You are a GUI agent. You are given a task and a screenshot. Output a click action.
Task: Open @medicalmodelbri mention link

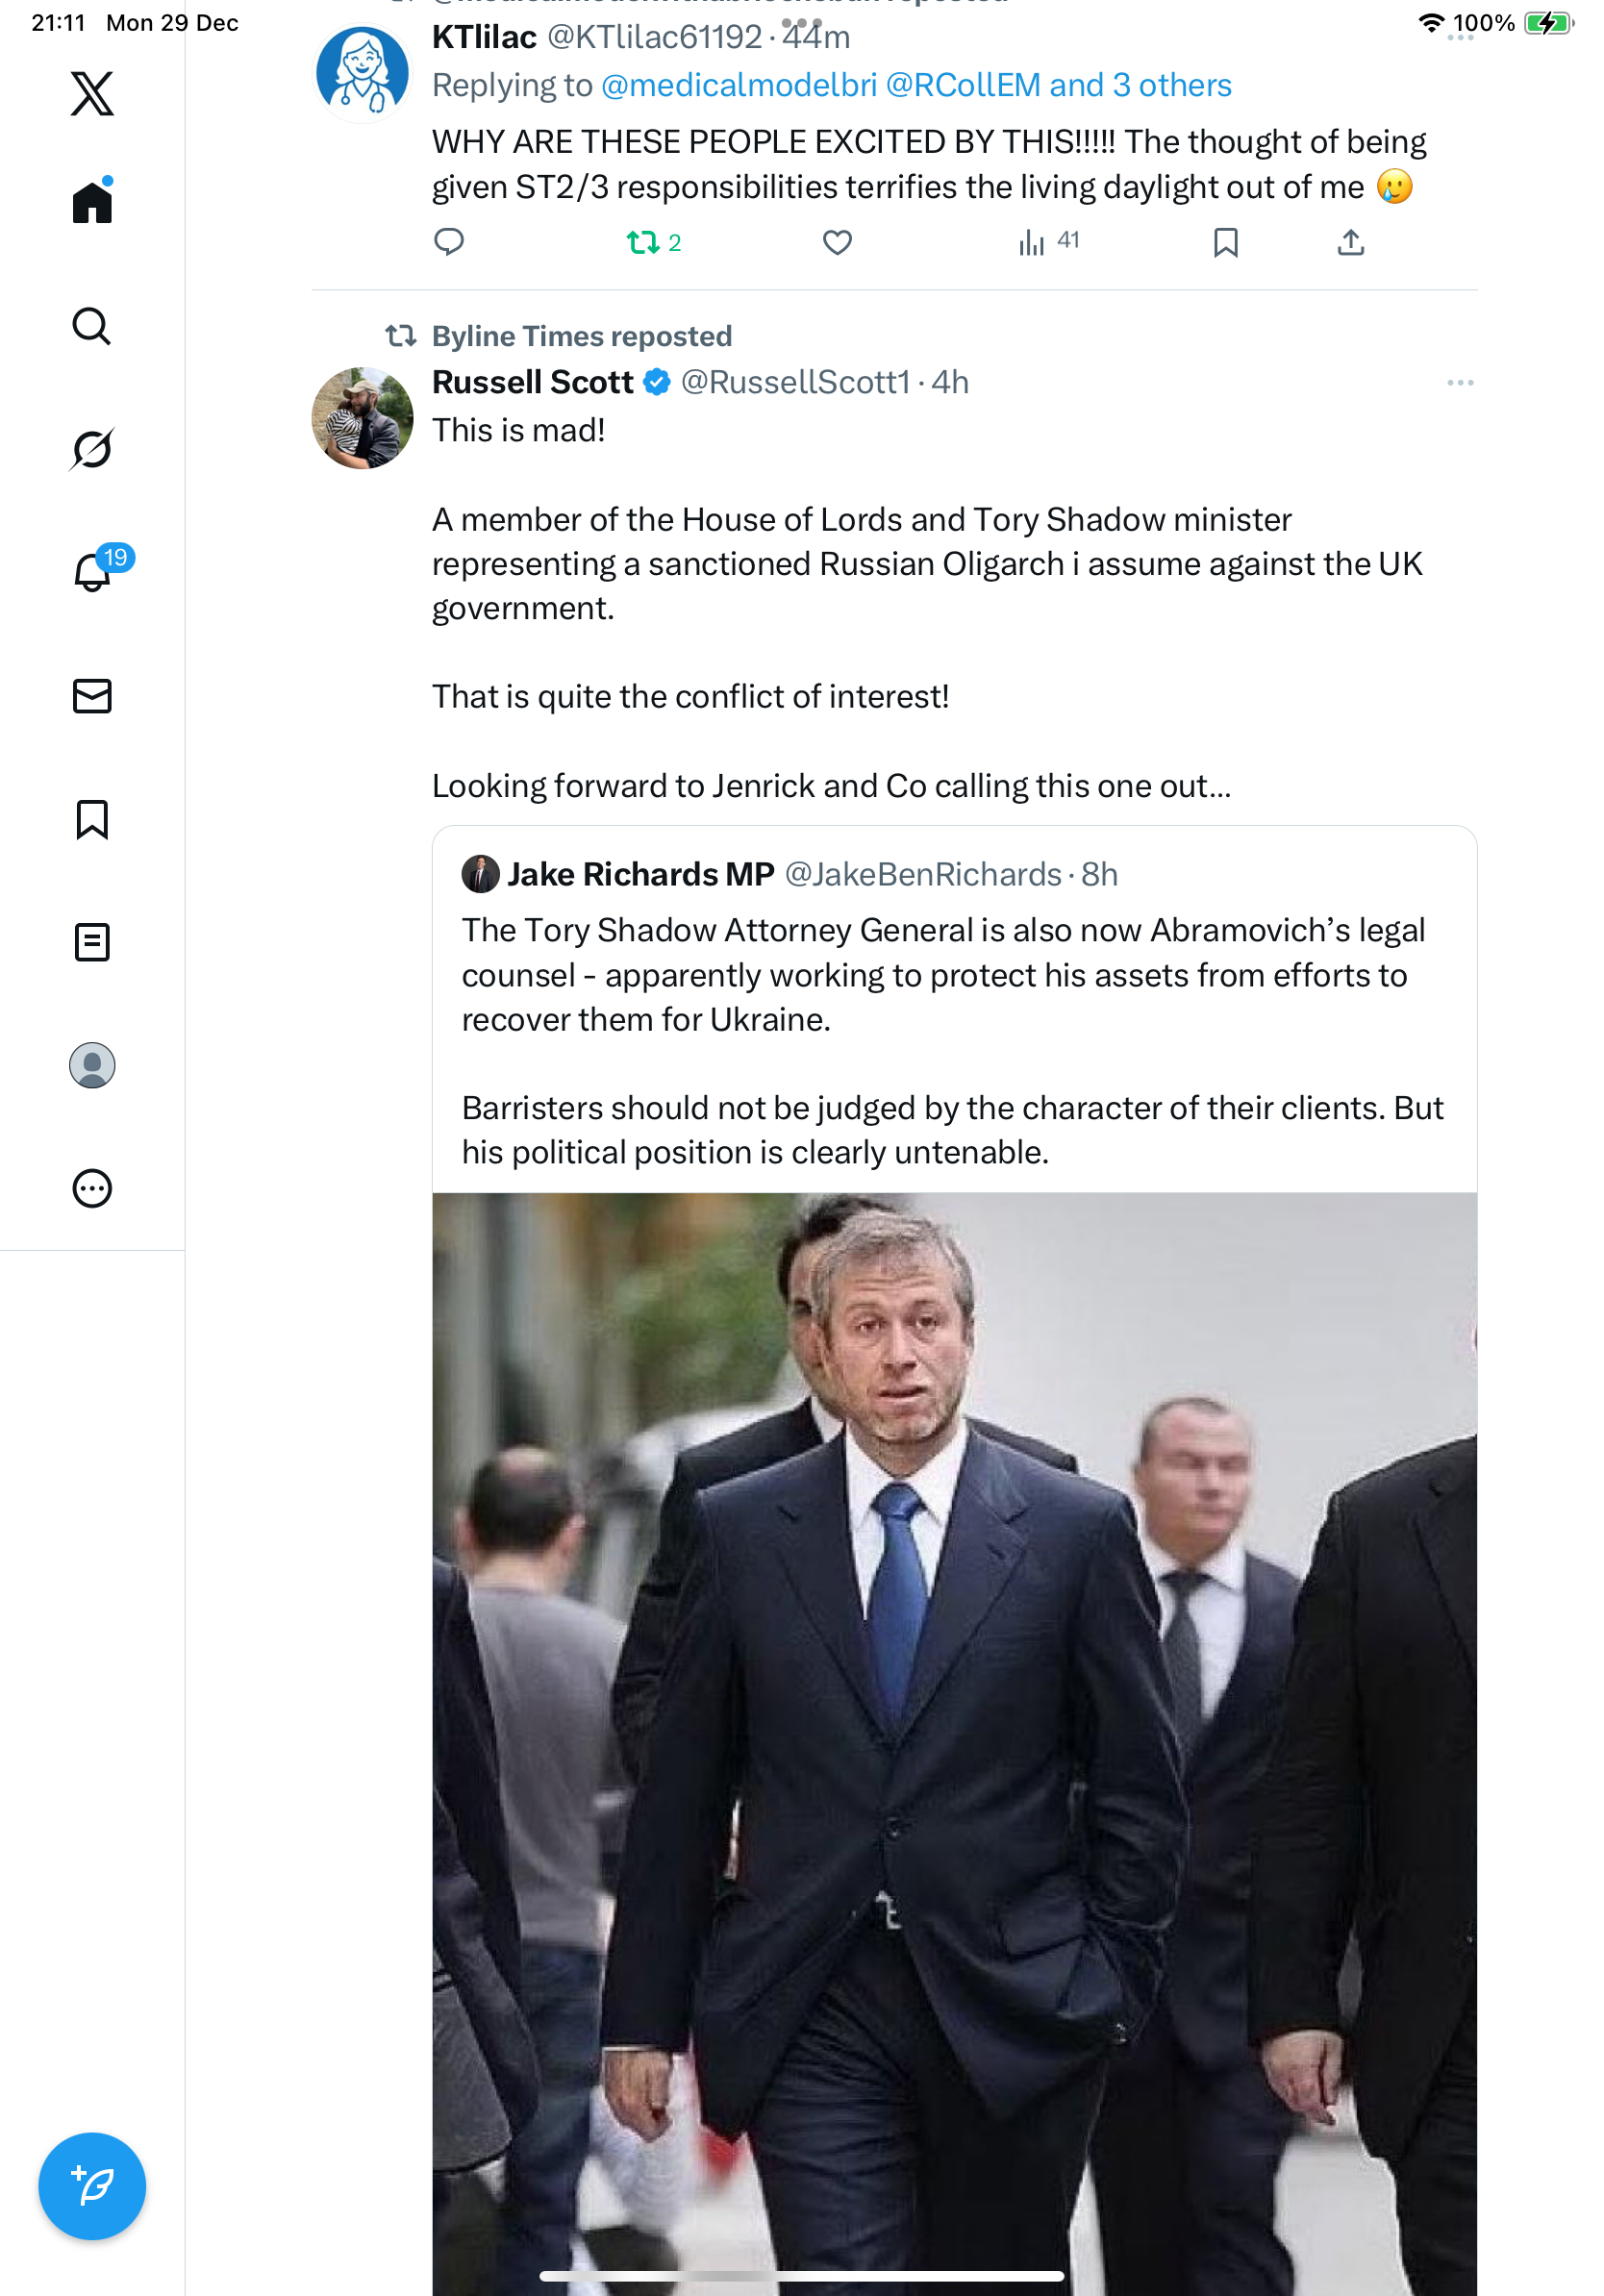[x=738, y=85]
